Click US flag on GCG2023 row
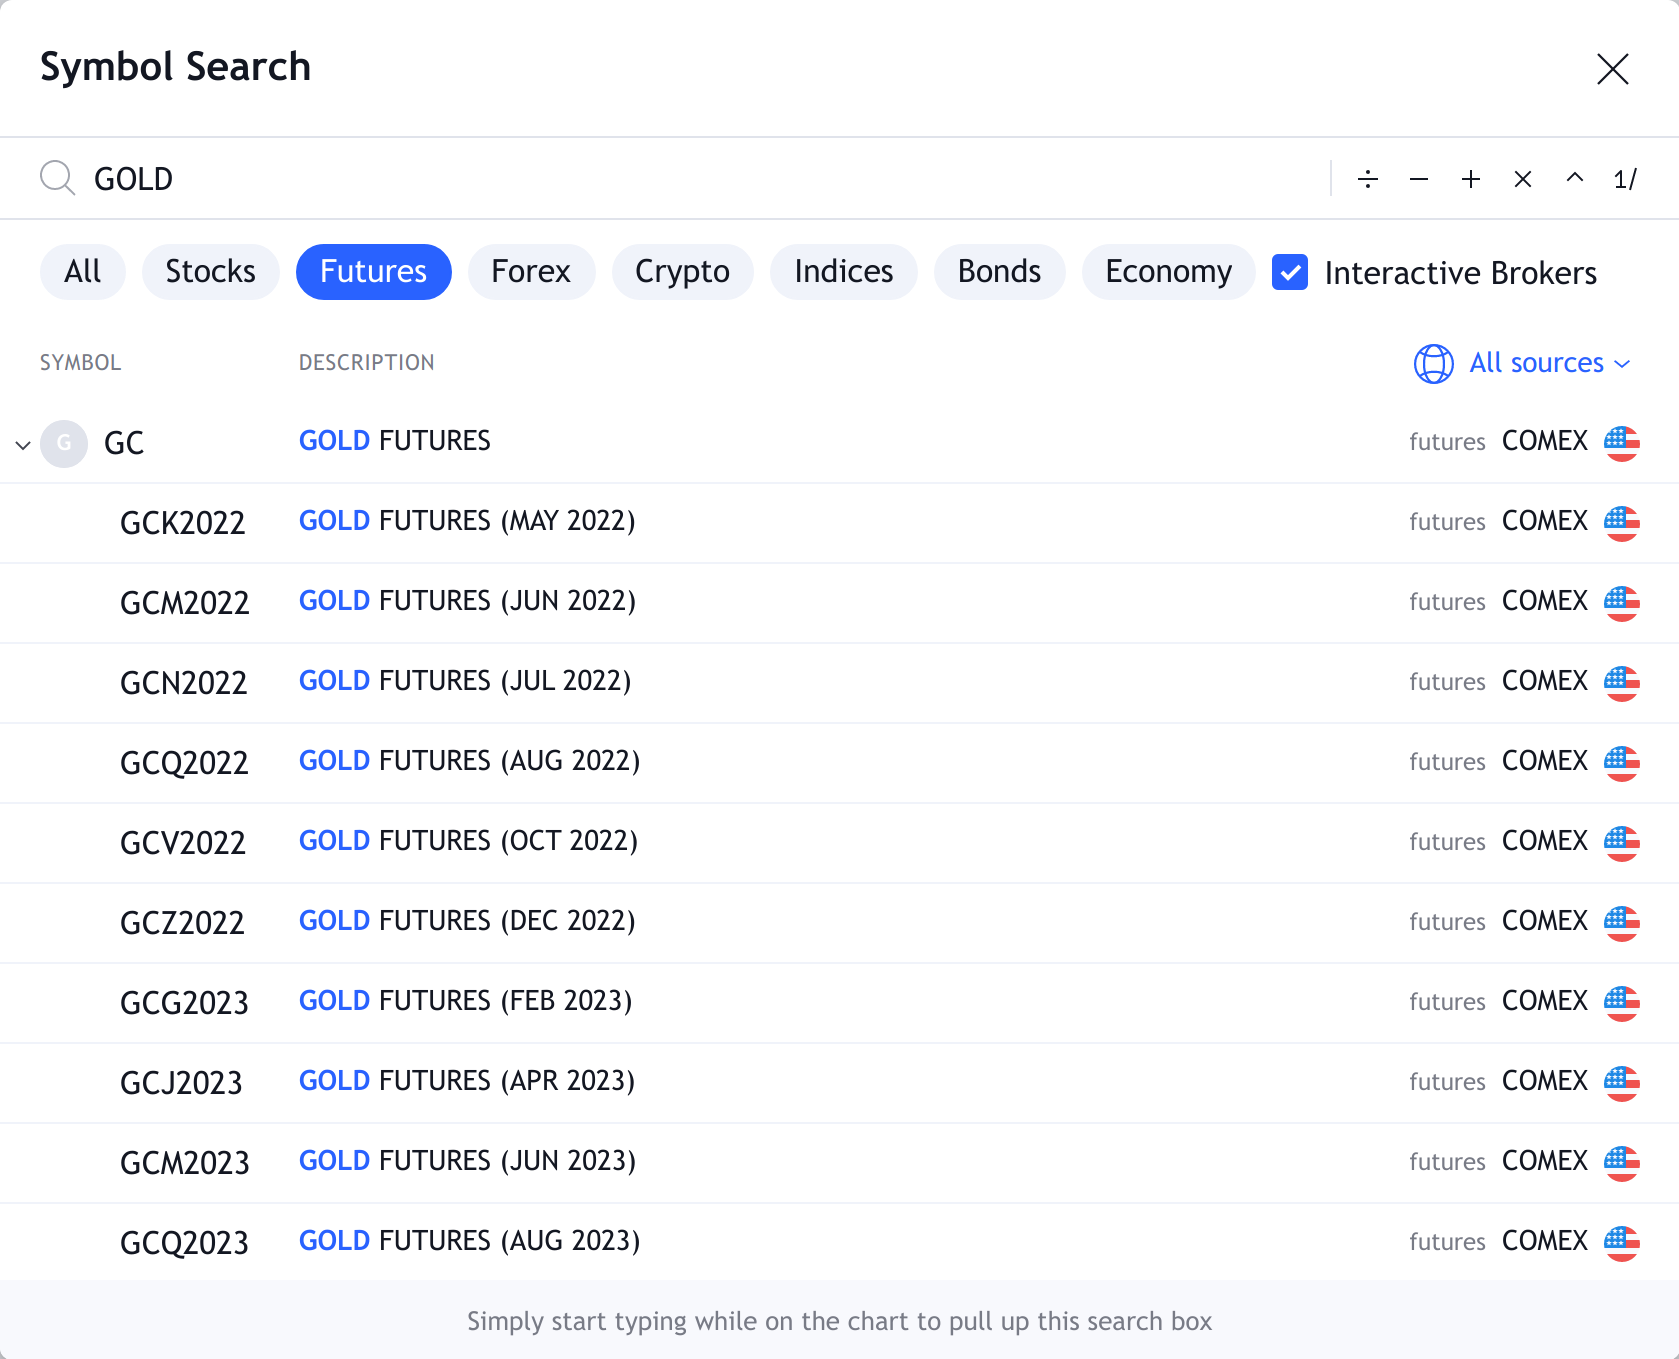The height and width of the screenshot is (1359, 1679). (1621, 1003)
